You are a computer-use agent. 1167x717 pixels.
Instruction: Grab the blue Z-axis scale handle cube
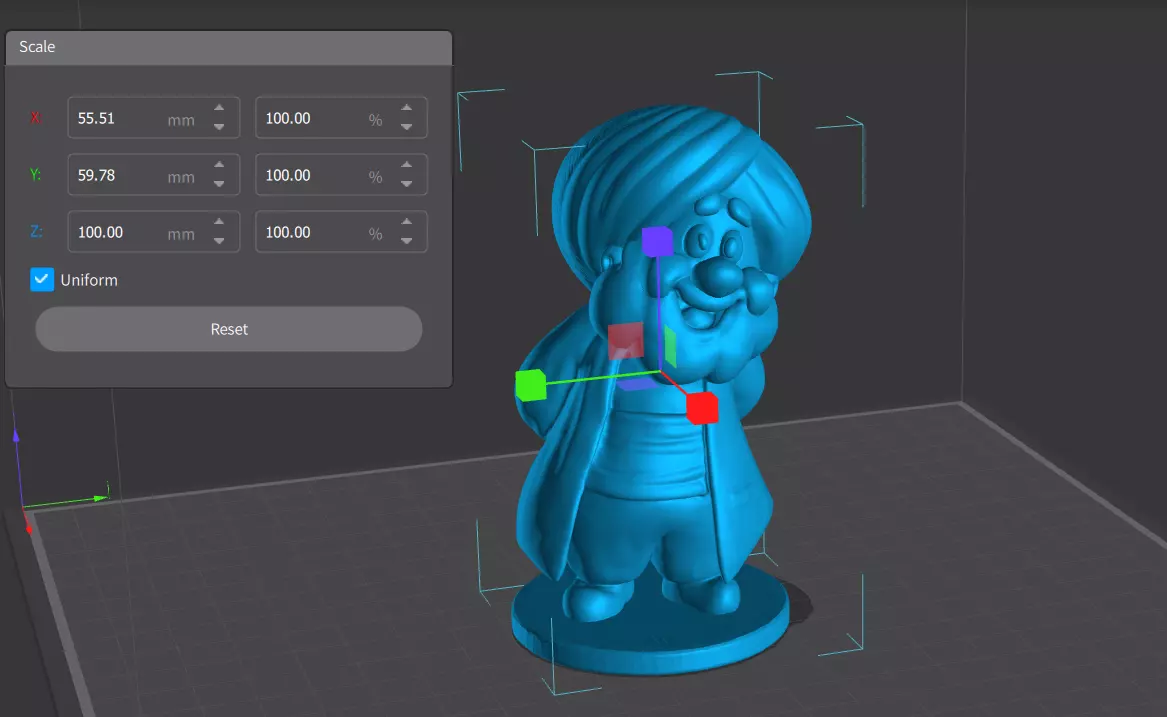coord(657,242)
